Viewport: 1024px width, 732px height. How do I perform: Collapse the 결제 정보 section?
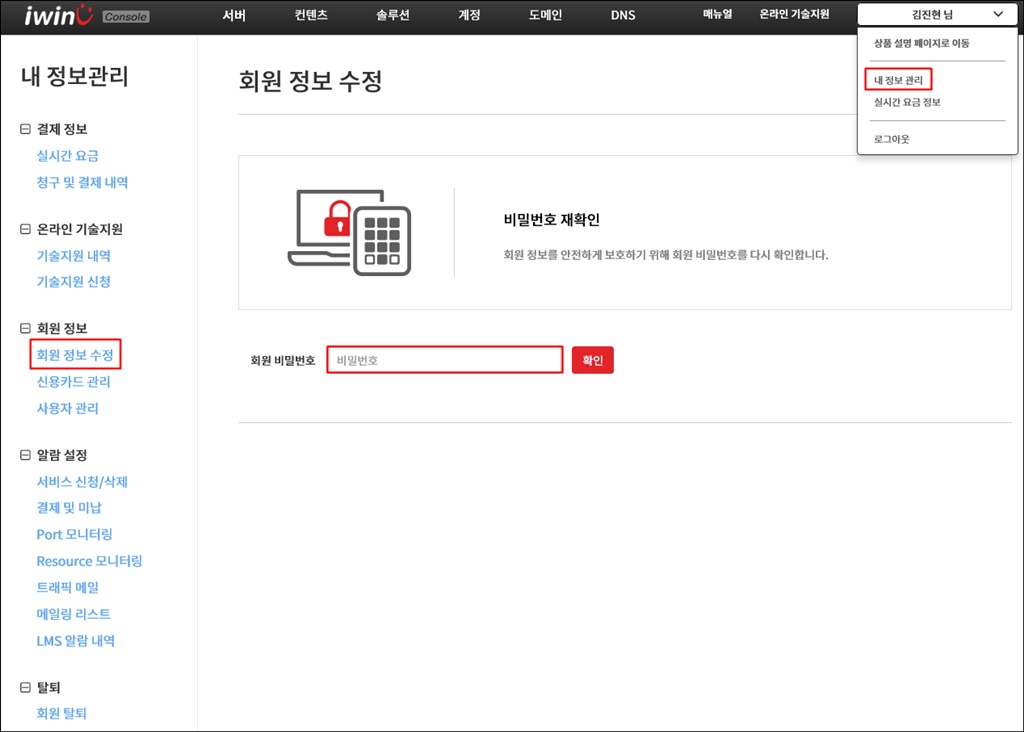[25, 129]
